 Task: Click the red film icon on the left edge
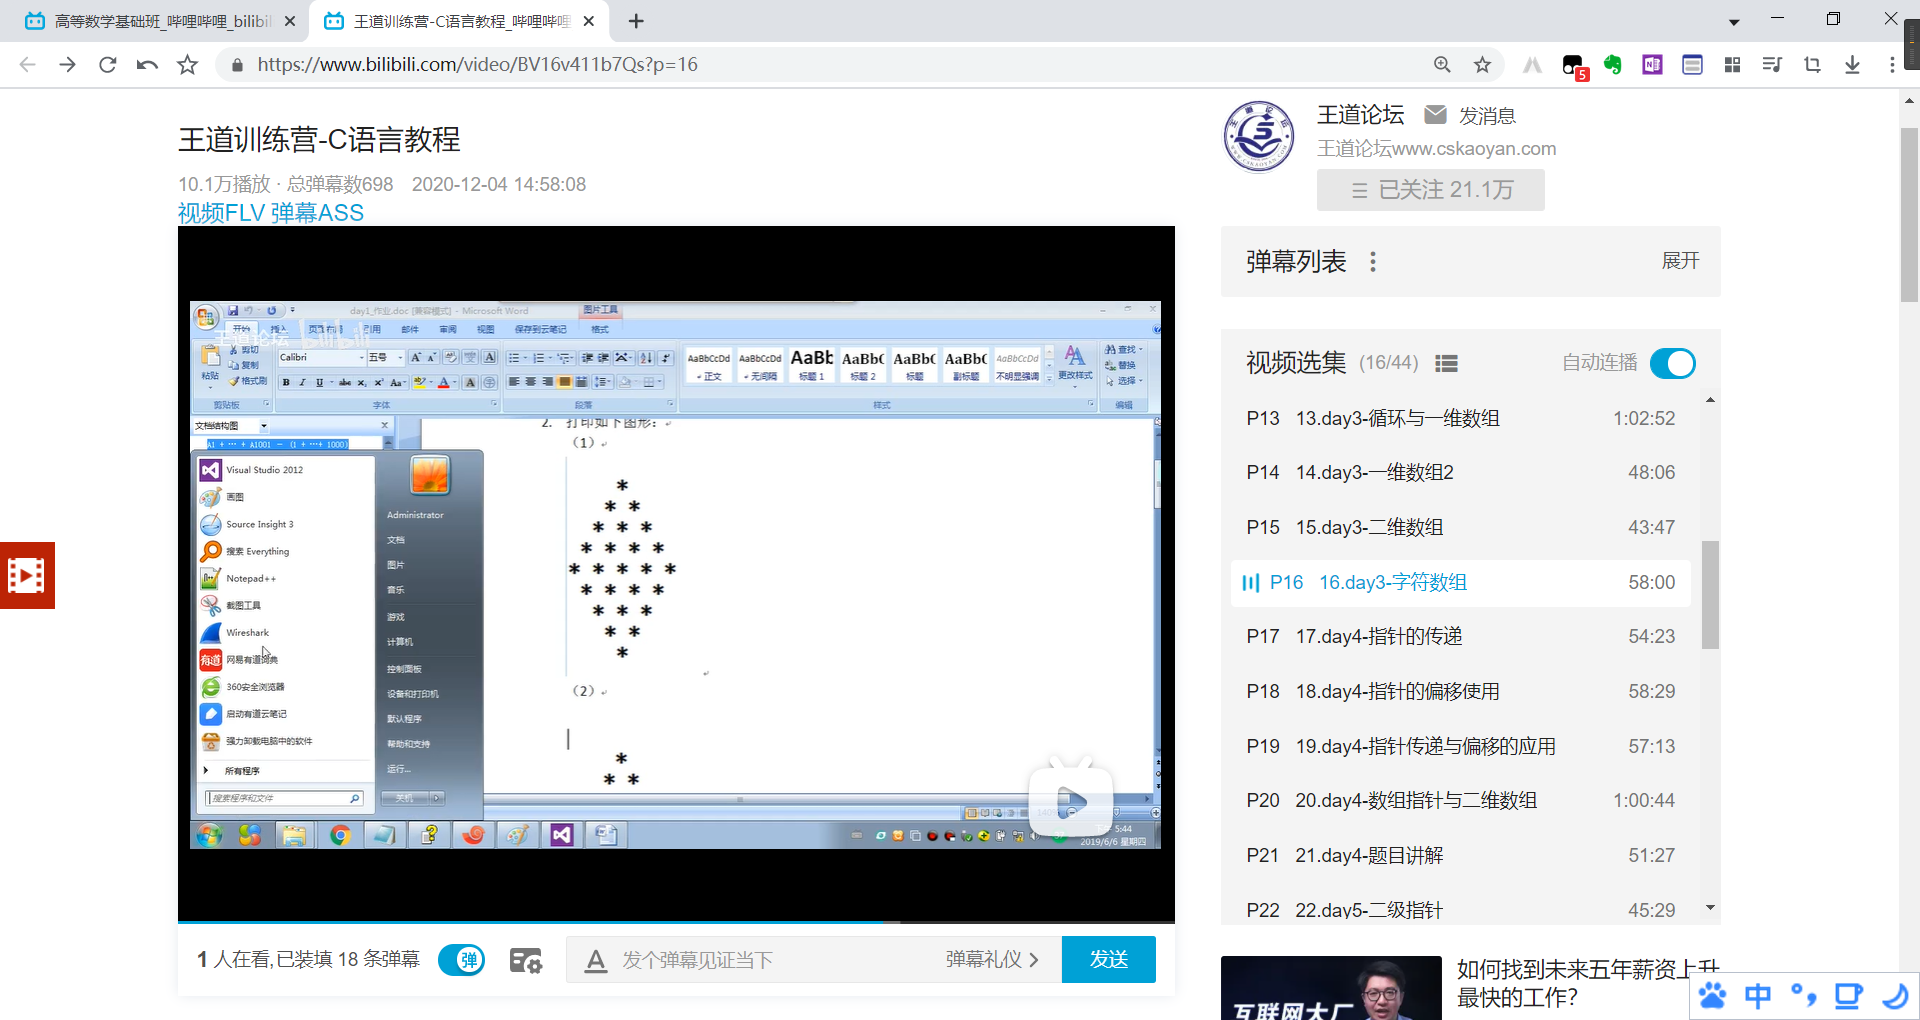27,575
